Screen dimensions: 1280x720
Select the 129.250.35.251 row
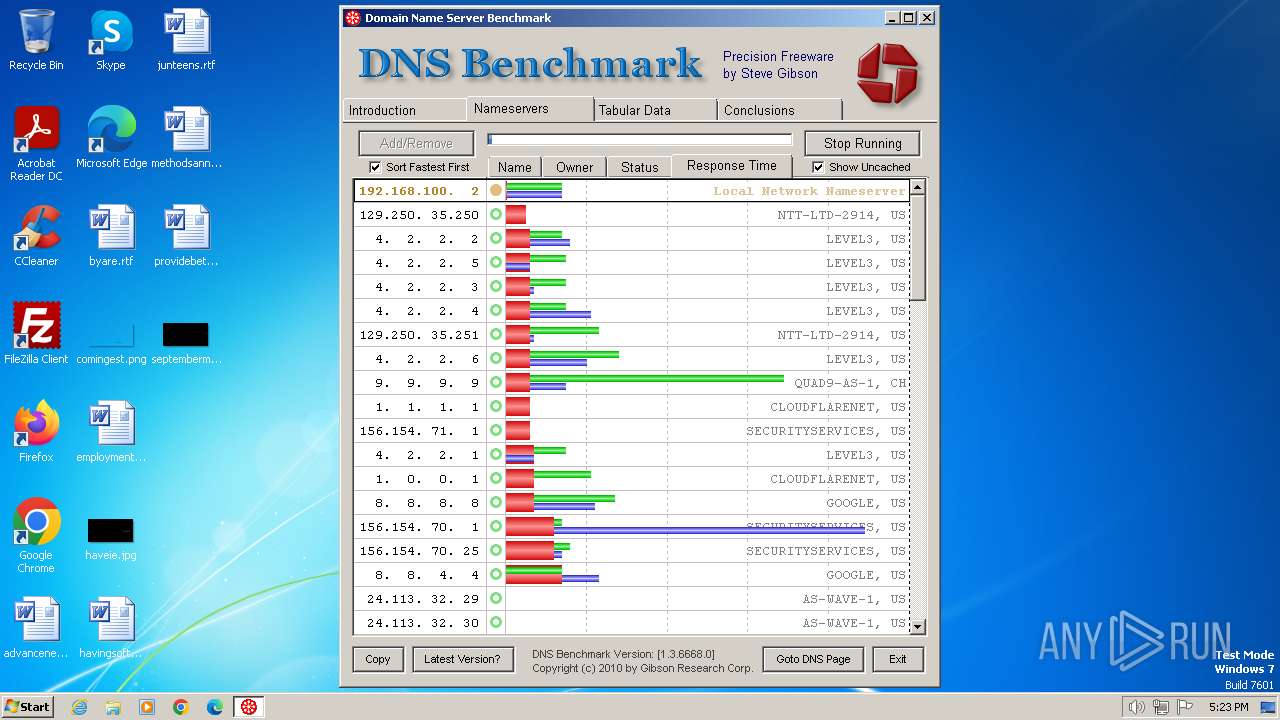631,335
